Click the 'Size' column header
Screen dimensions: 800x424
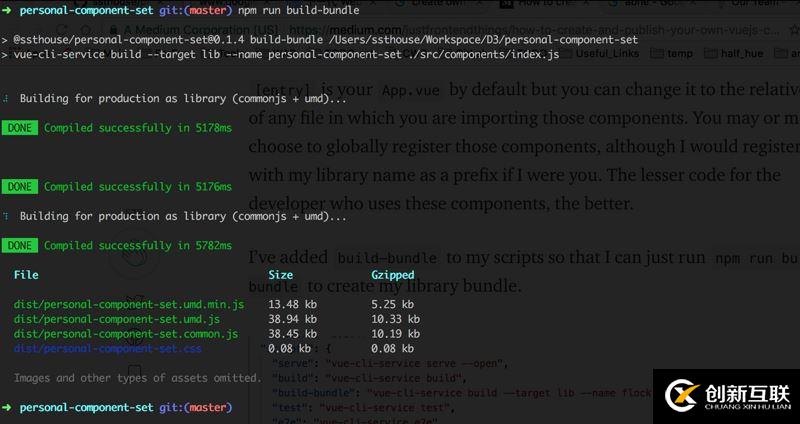(281, 275)
